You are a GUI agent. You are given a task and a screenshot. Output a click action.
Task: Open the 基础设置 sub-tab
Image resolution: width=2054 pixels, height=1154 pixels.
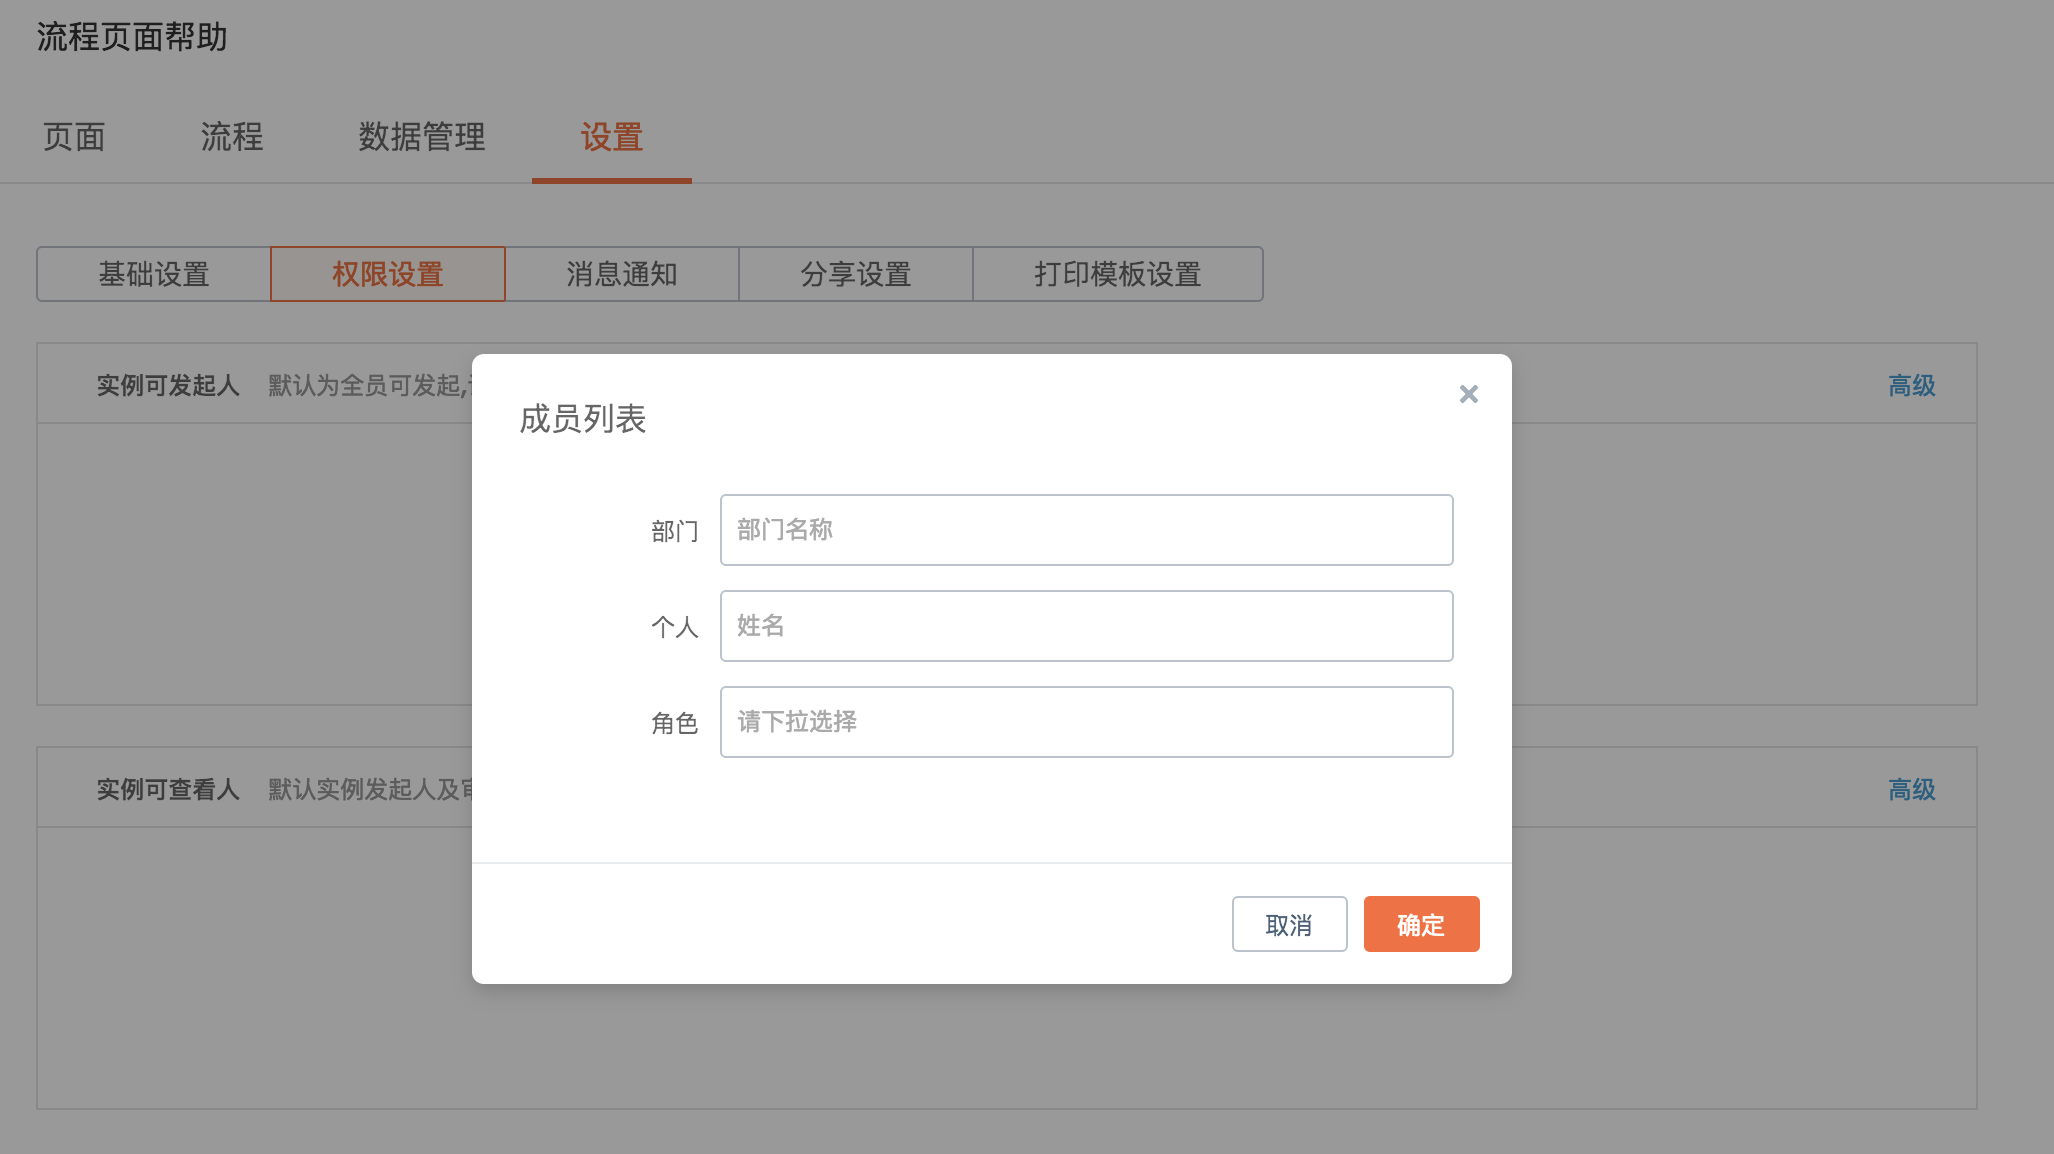(154, 274)
